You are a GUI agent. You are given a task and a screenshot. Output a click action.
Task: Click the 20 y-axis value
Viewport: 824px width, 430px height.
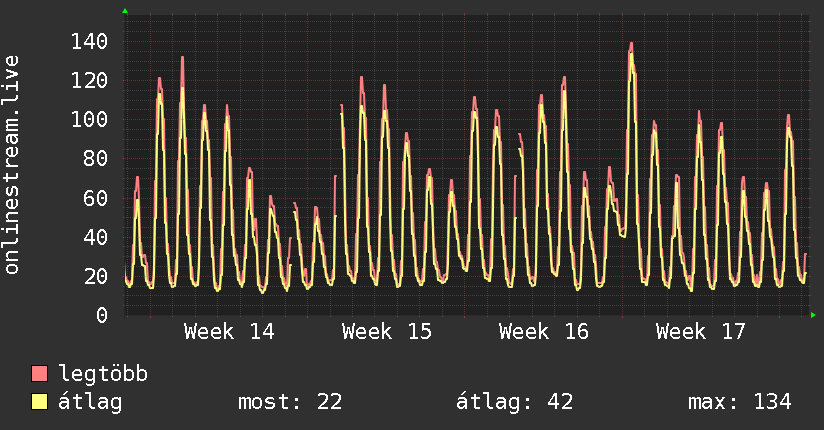pos(96,277)
